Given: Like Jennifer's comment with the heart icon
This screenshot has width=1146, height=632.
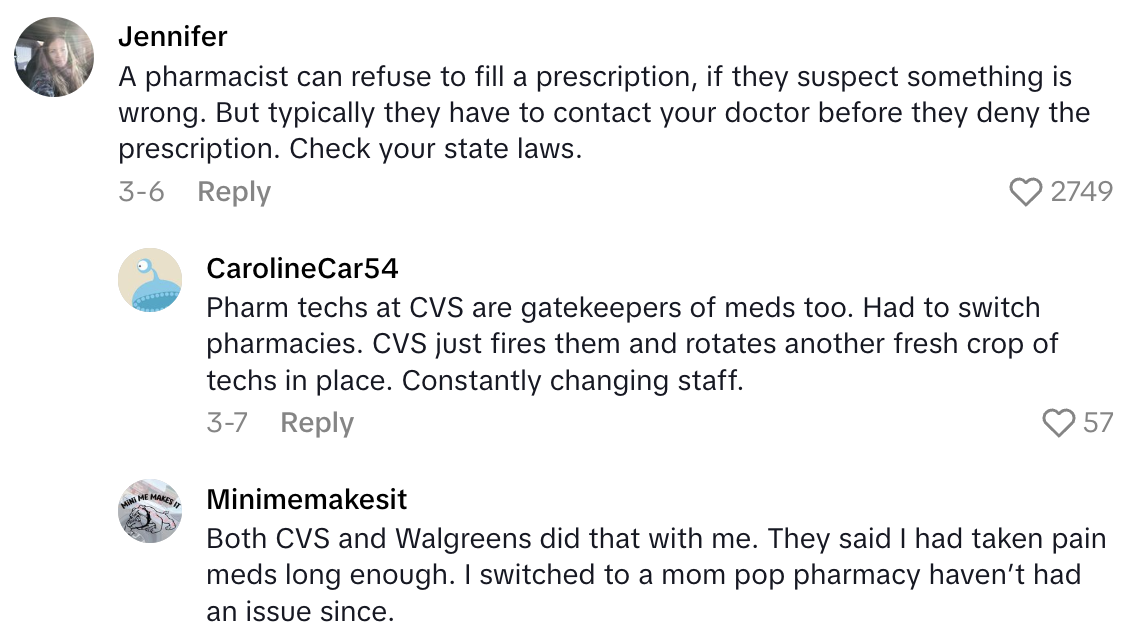Looking at the screenshot, I should tap(1025, 192).
